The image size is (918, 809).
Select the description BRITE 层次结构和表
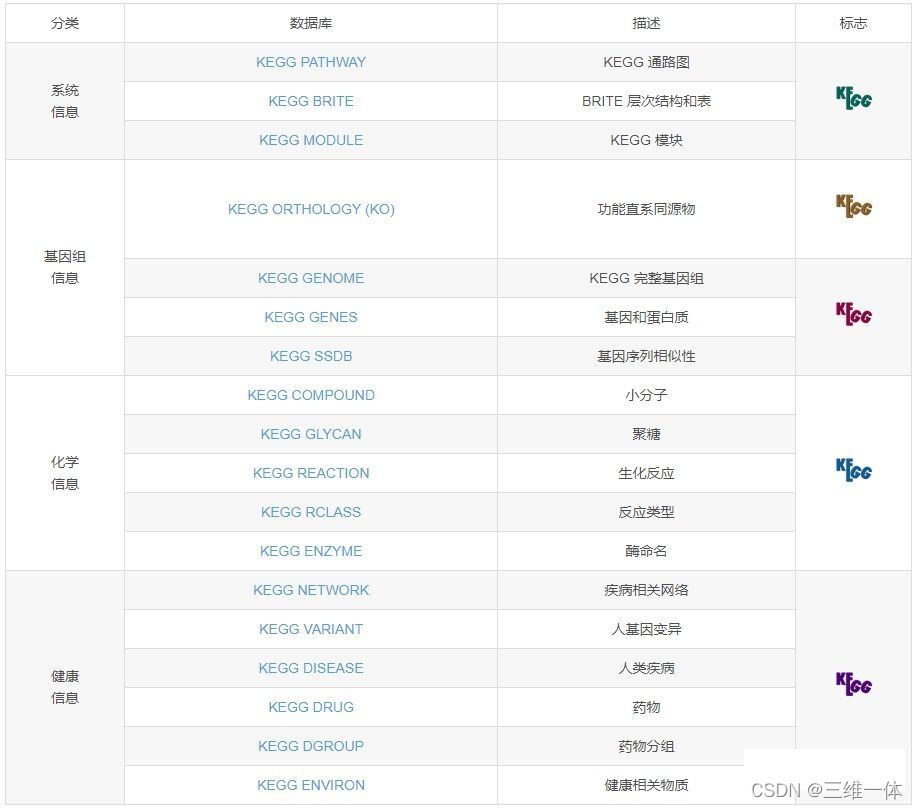point(646,101)
